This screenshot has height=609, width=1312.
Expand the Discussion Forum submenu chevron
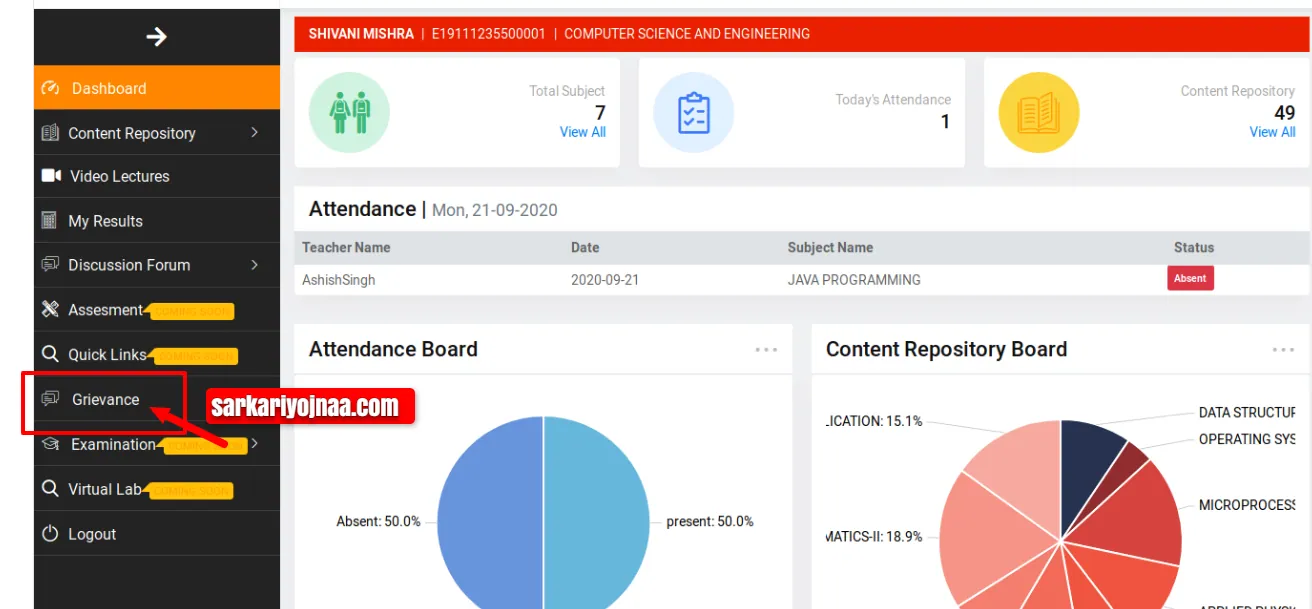(255, 264)
